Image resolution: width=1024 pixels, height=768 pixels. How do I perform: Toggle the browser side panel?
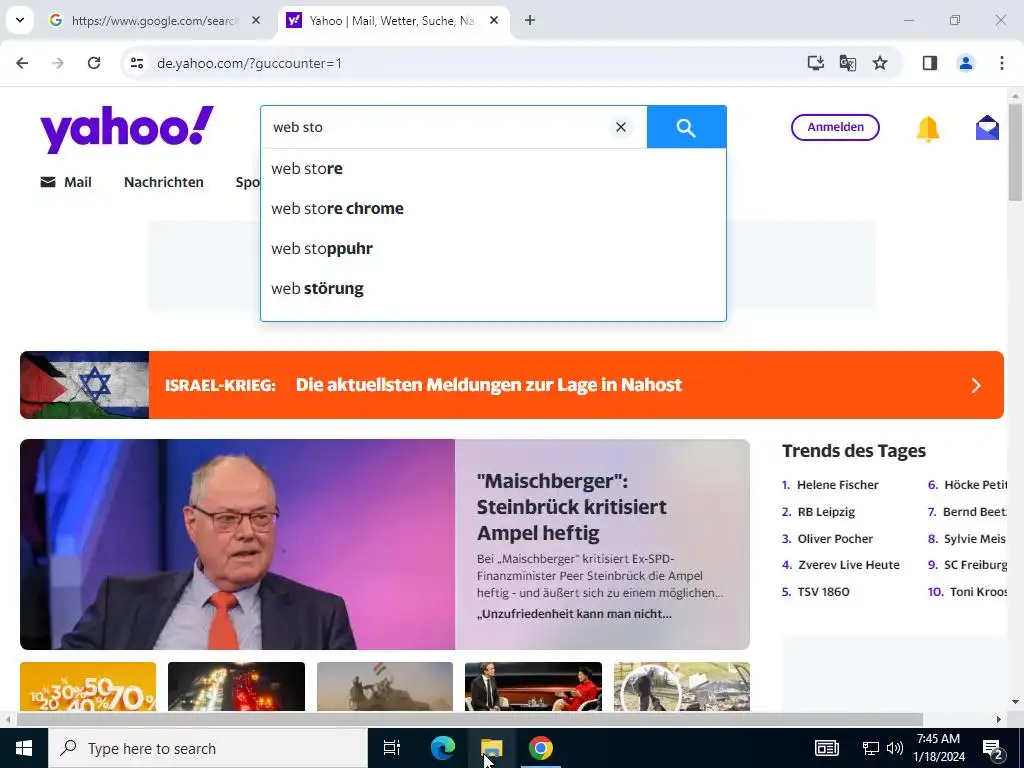(930, 63)
